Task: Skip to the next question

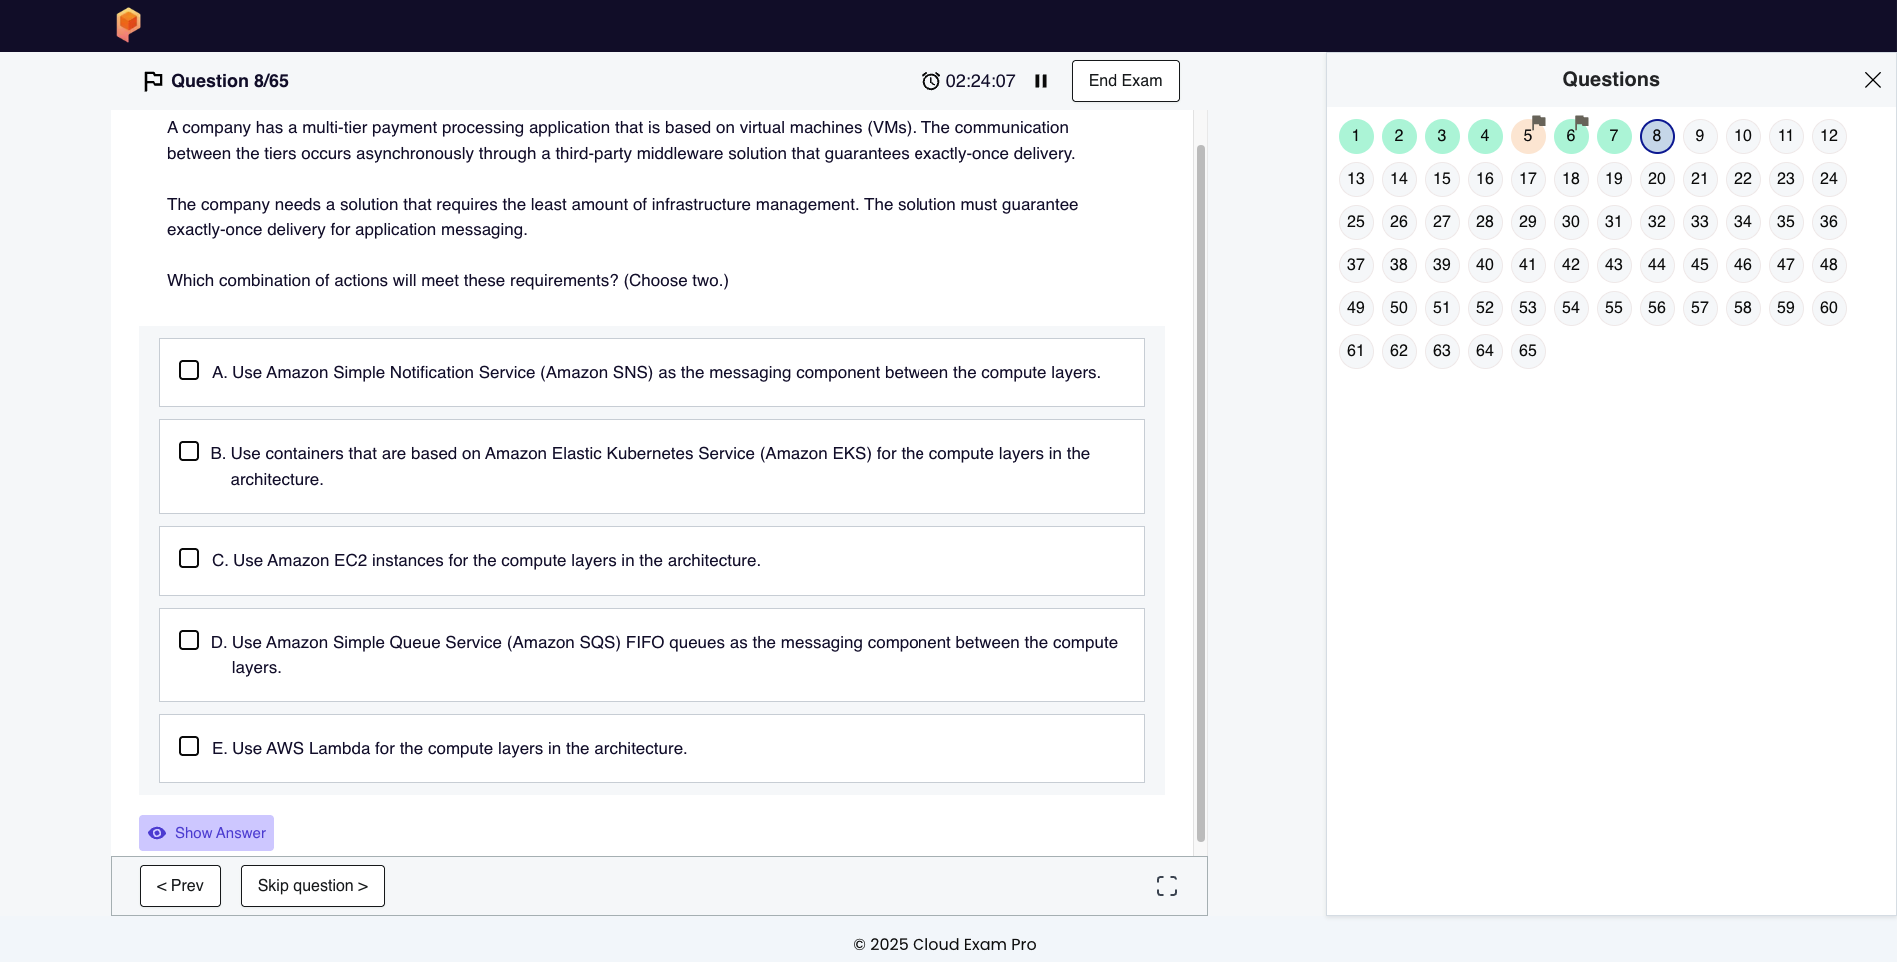Action: pyautogui.click(x=312, y=886)
